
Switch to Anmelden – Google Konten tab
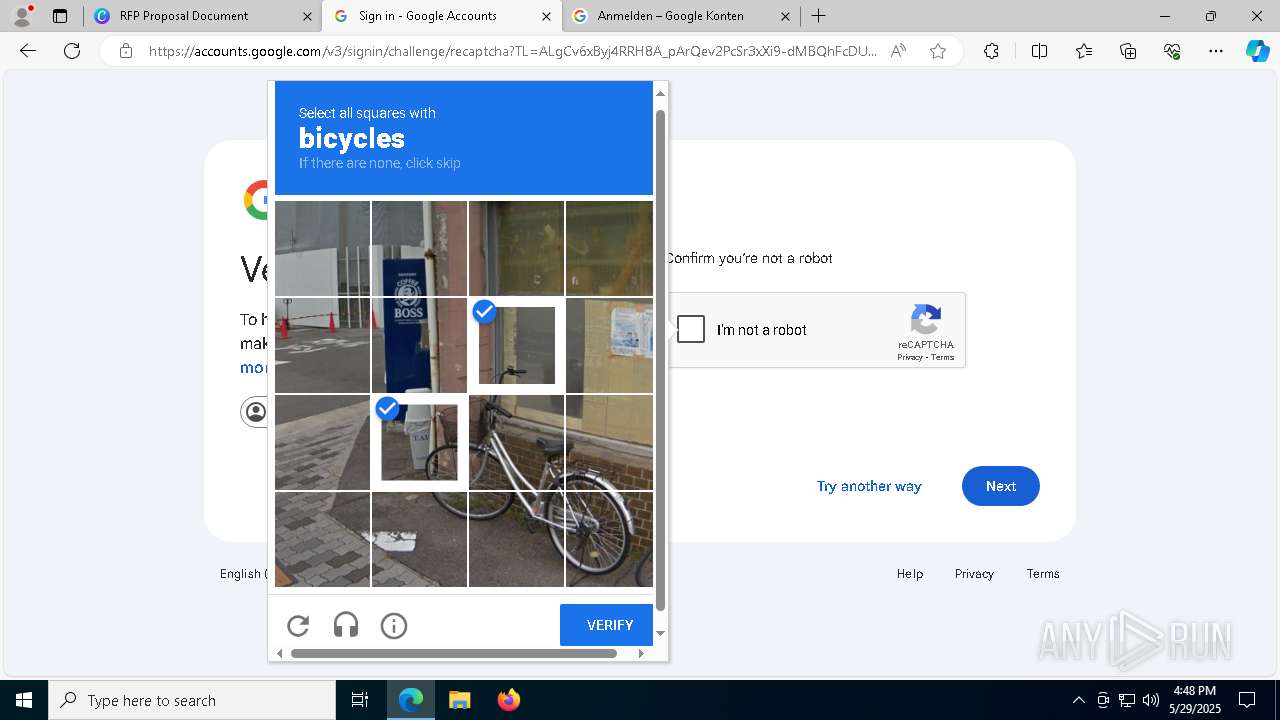[x=681, y=16]
